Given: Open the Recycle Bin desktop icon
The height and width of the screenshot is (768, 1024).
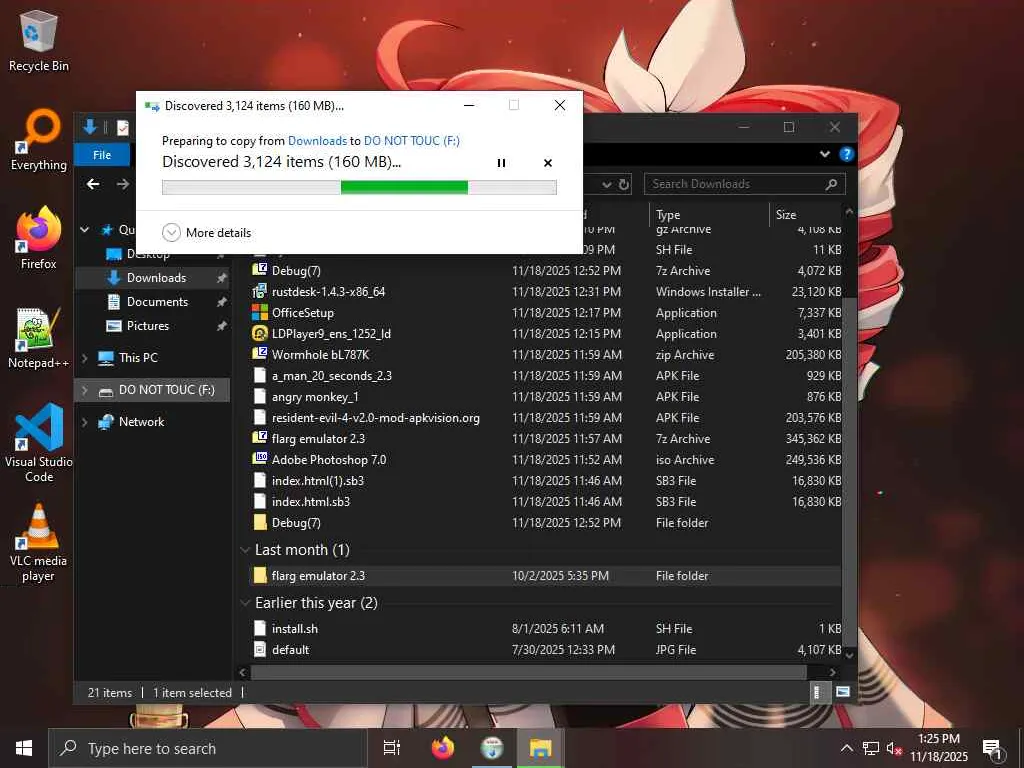Looking at the screenshot, I should point(39,40).
